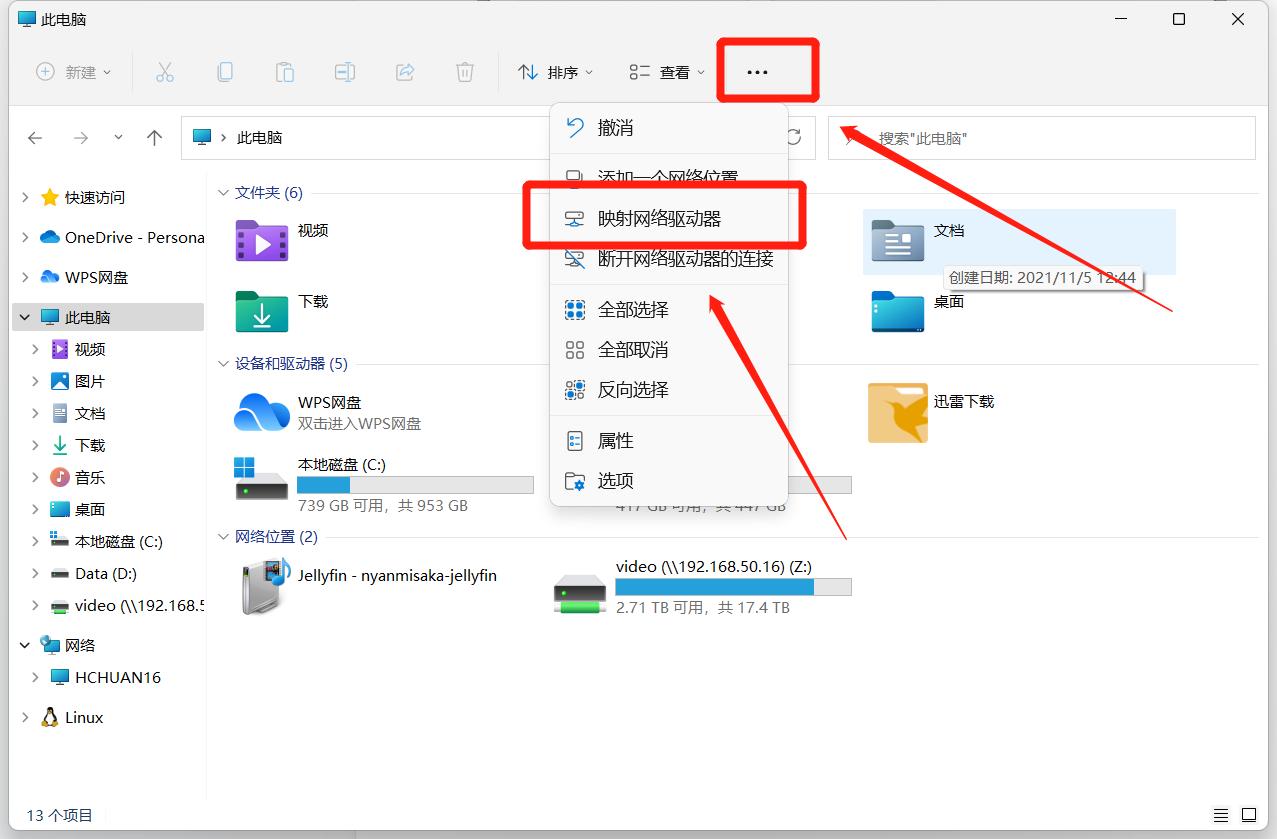Screen dimensions: 1277x839
Task: Click the Rename icon in the toolbar
Action: pyautogui.click(x=344, y=71)
